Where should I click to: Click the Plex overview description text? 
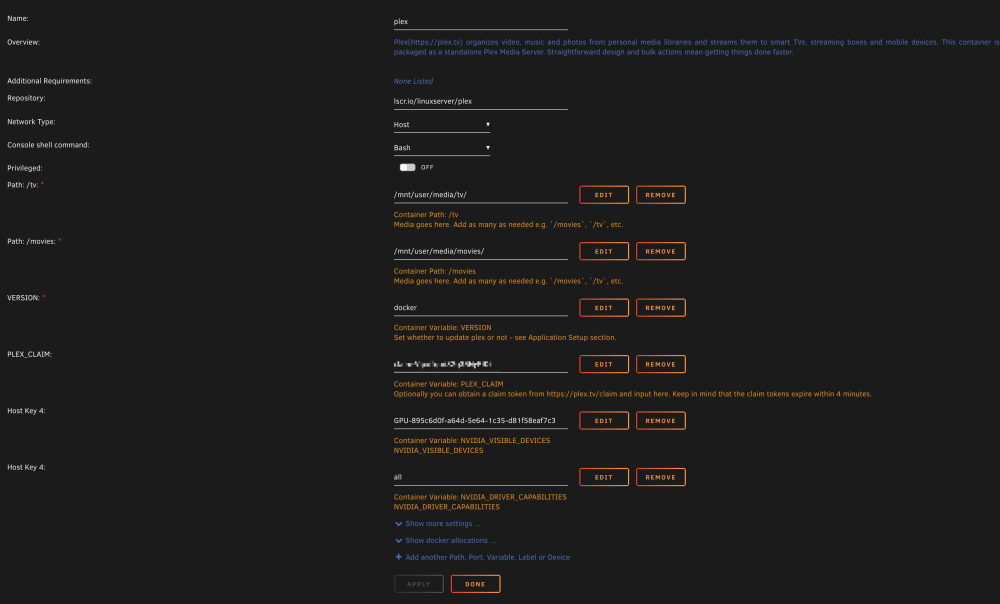pos(696,47)
